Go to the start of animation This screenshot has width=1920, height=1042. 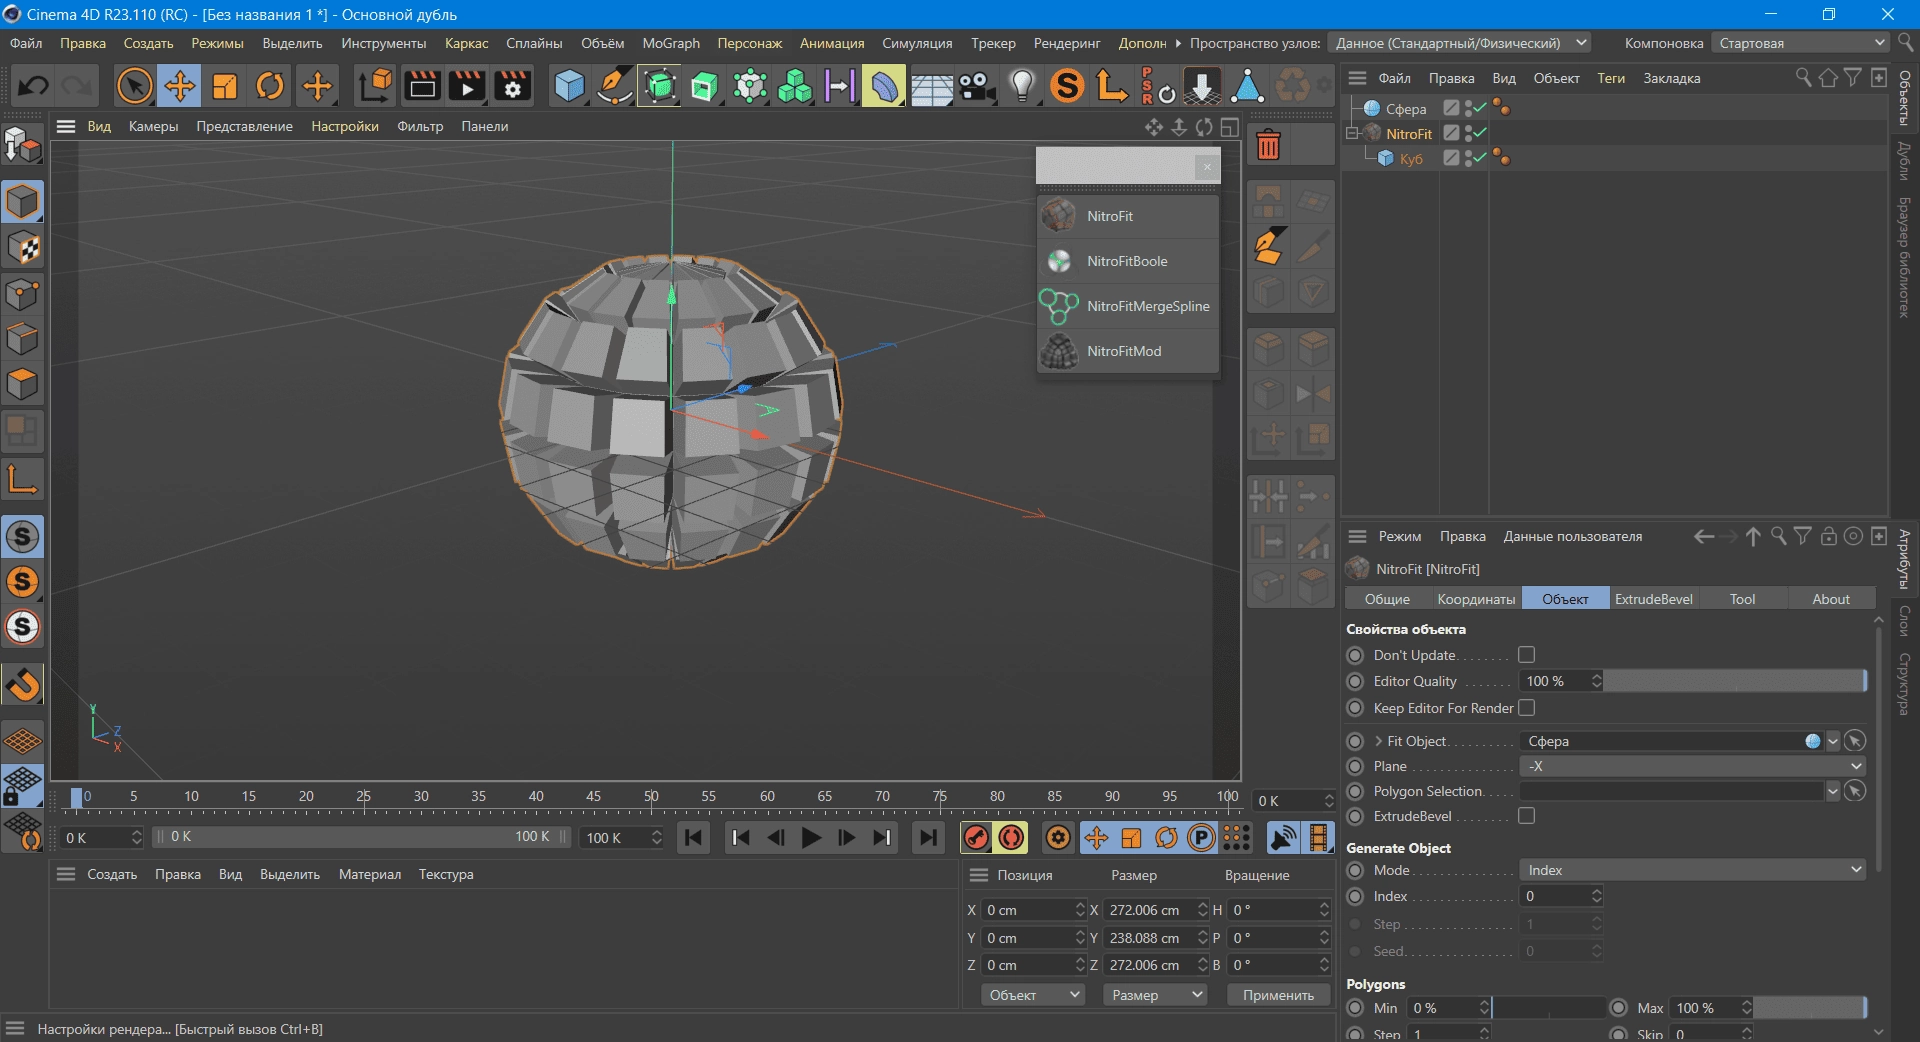point(693,838)
